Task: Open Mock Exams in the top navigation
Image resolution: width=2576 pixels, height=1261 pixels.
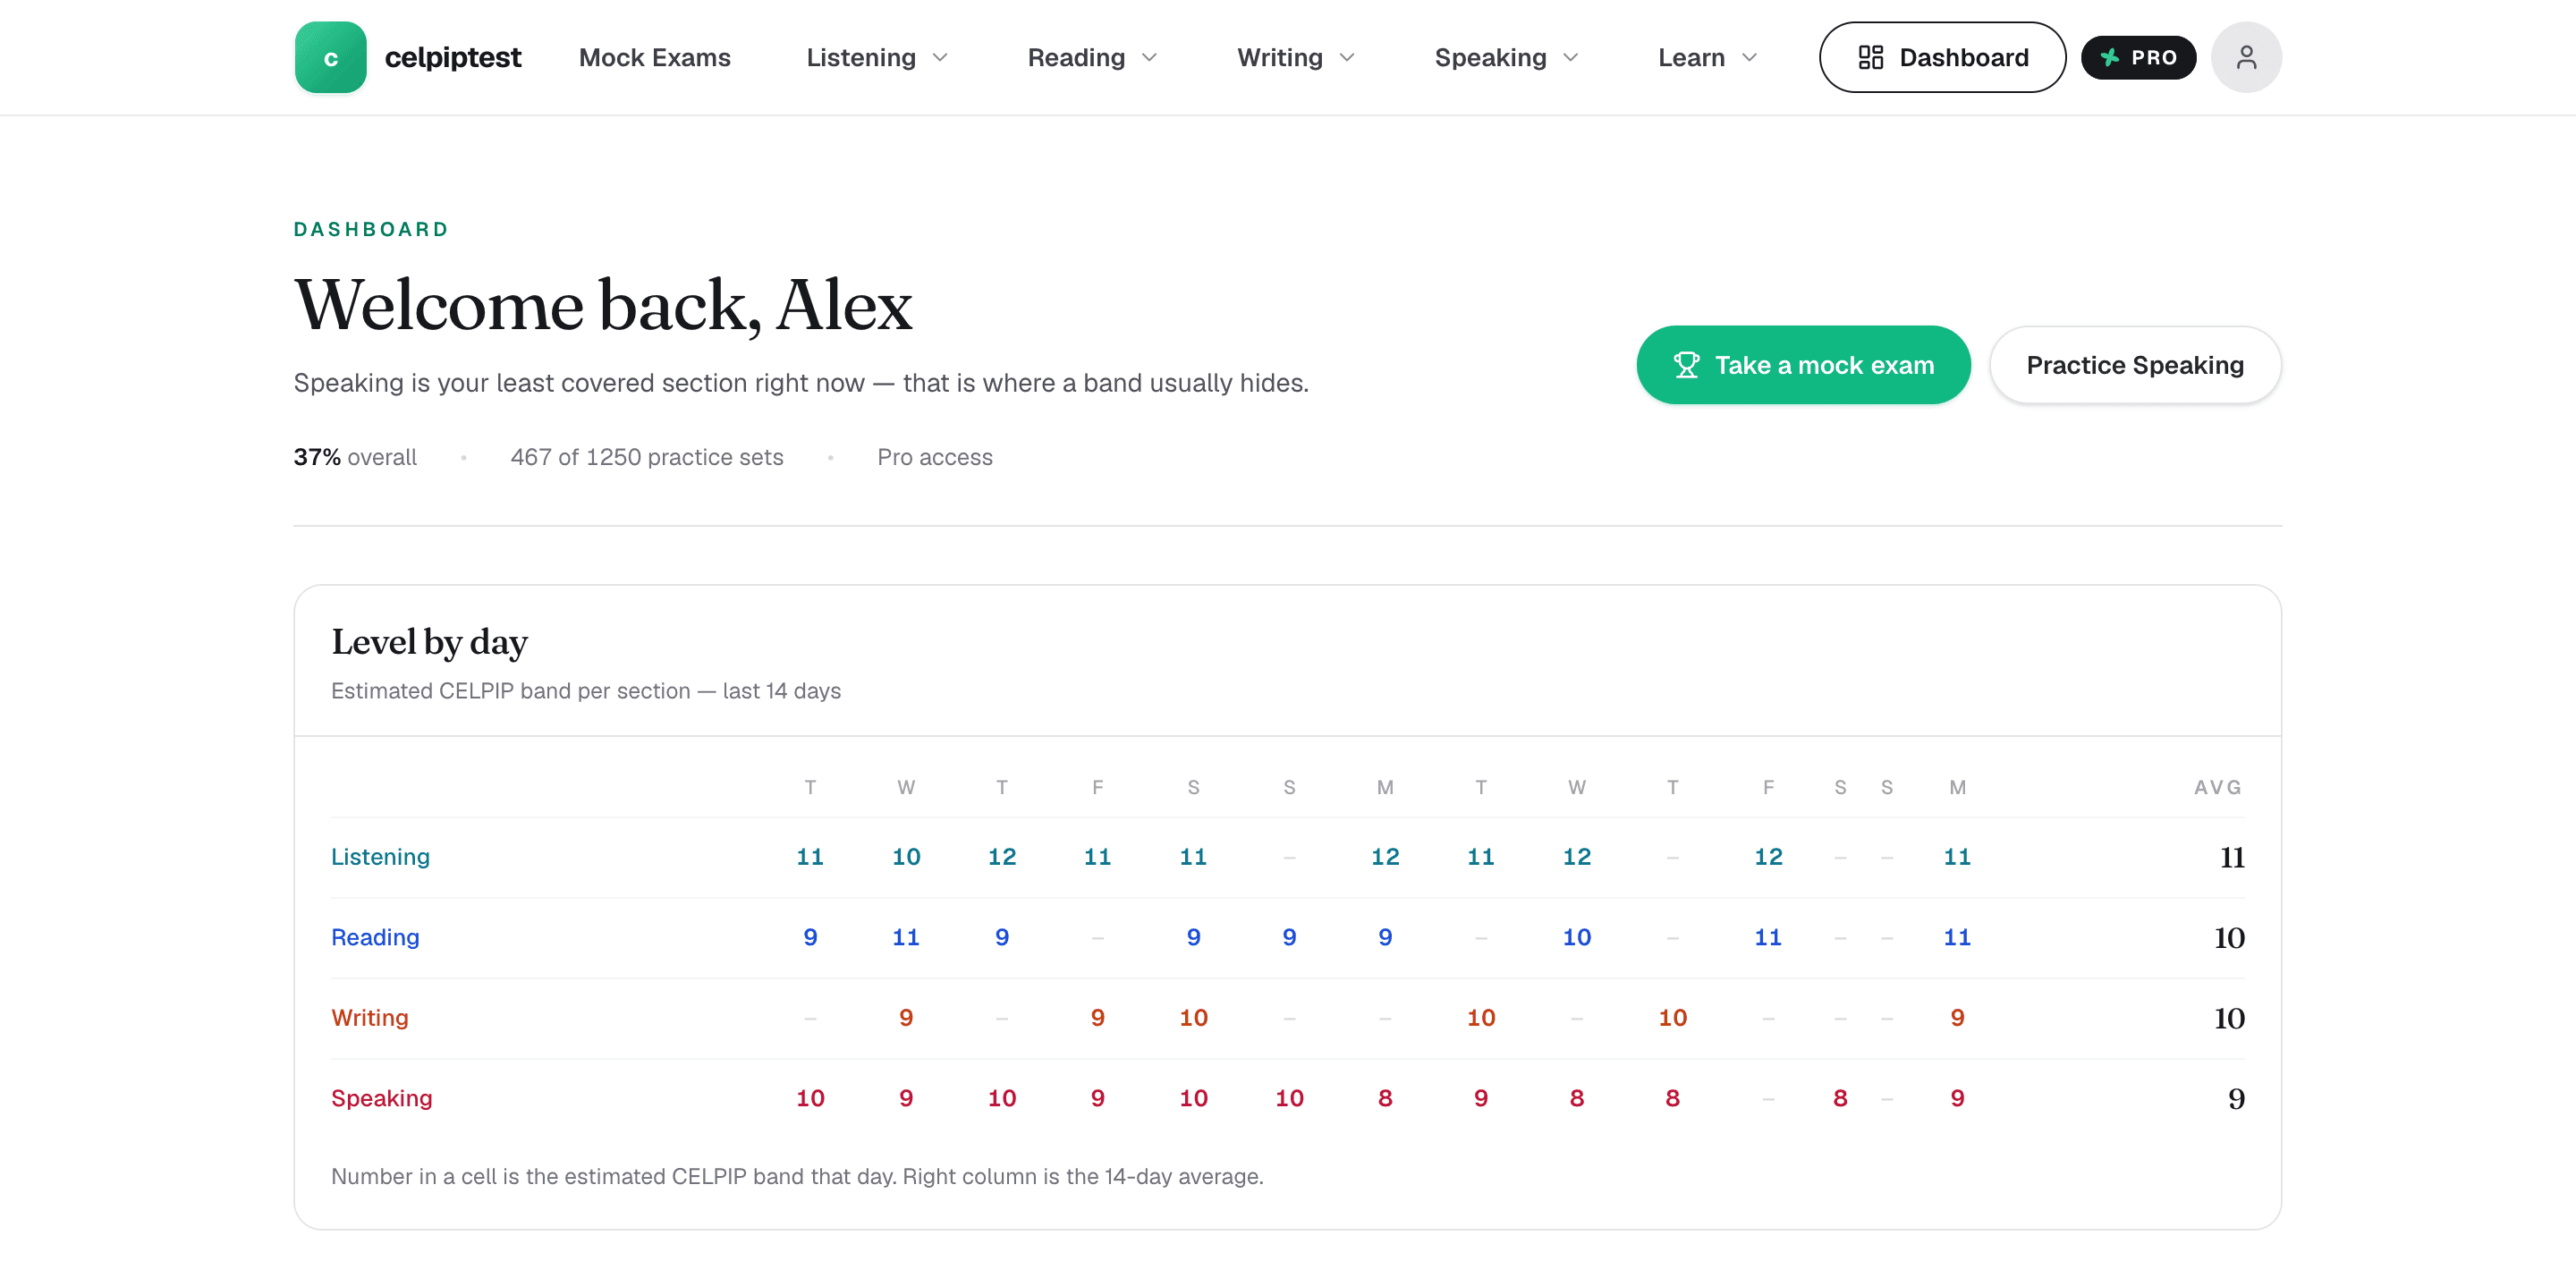Action: [654, 57]
